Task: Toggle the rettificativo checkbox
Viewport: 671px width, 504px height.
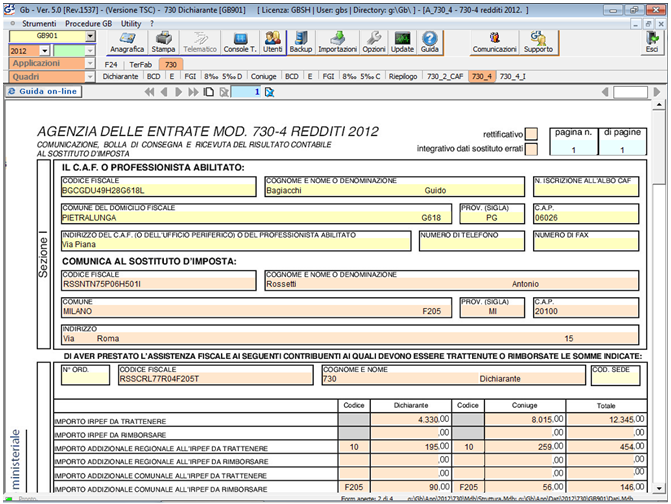Action: click(x=531, y=134)
